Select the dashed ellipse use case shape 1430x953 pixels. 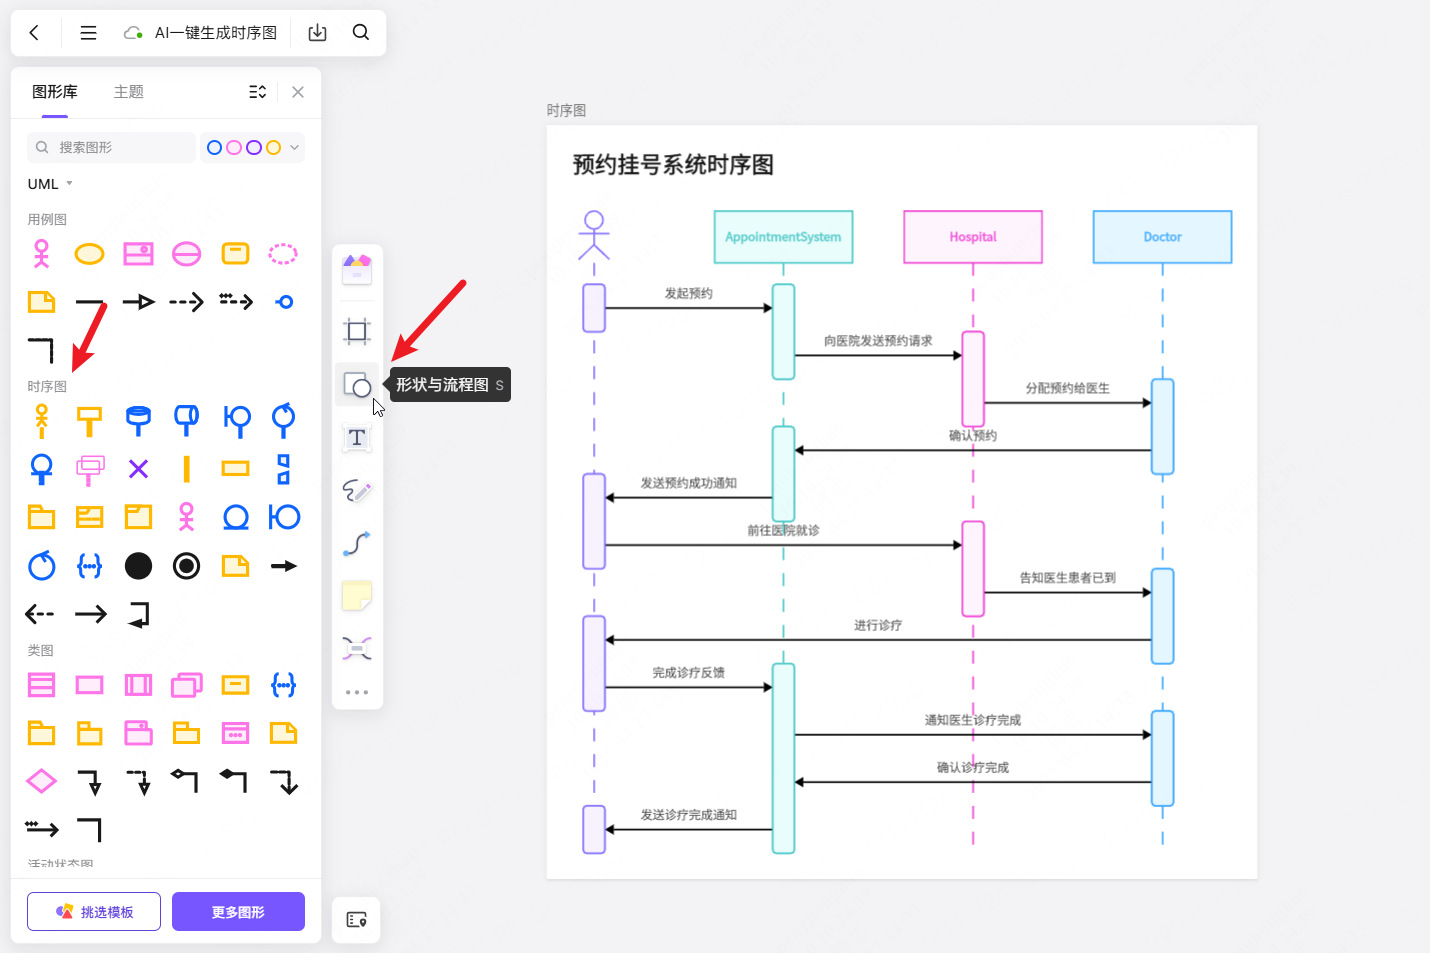pyautogui.click(x=283, y=254)
